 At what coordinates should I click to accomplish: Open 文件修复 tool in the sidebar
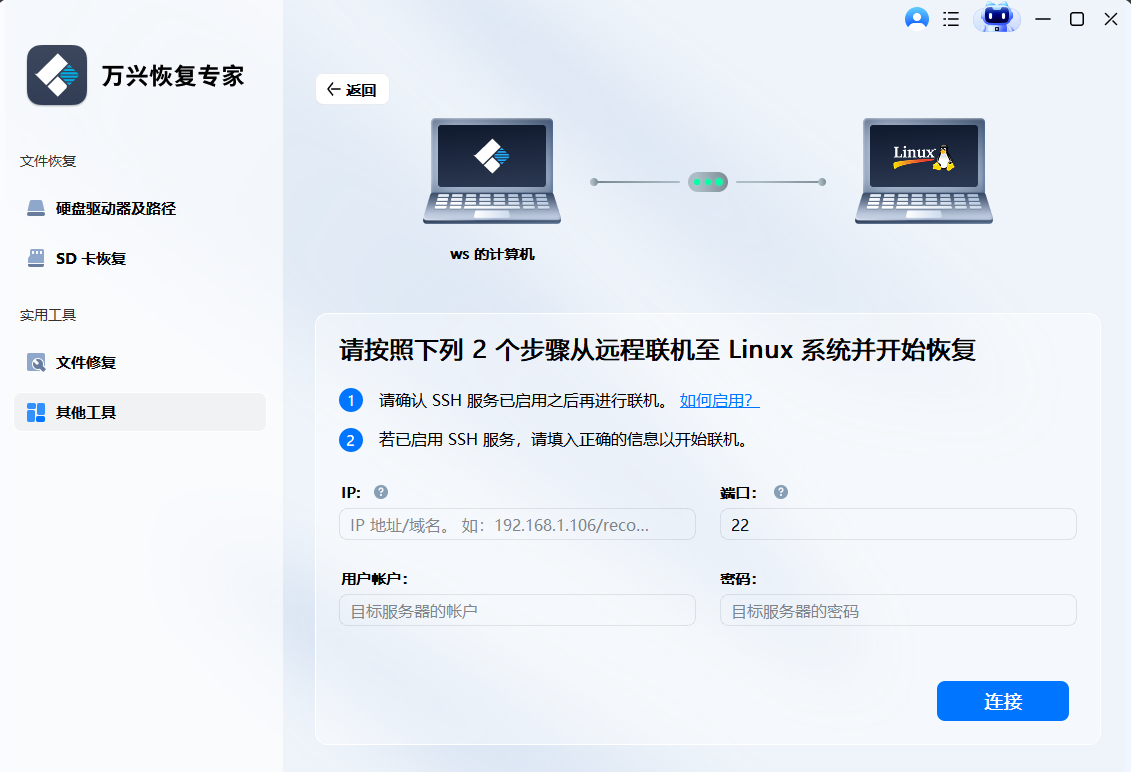pos(140,362)
